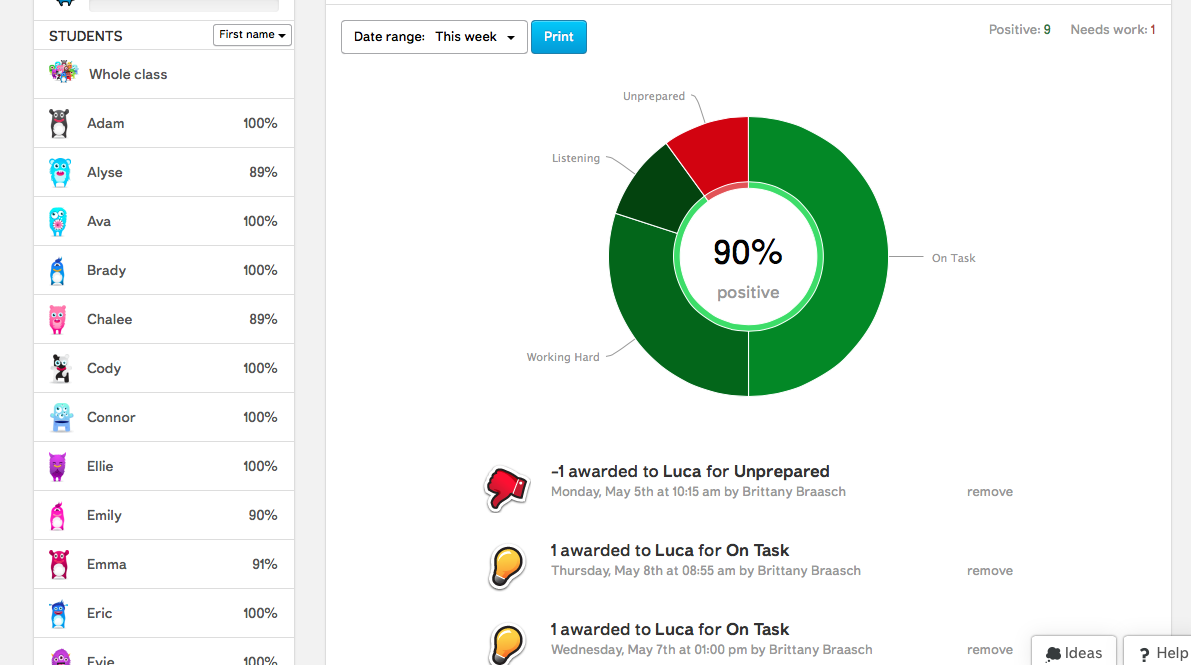The width and height of the screenshot is (1191, 665).
Task: Click the Print button
Action: click(x=558, y=36)
